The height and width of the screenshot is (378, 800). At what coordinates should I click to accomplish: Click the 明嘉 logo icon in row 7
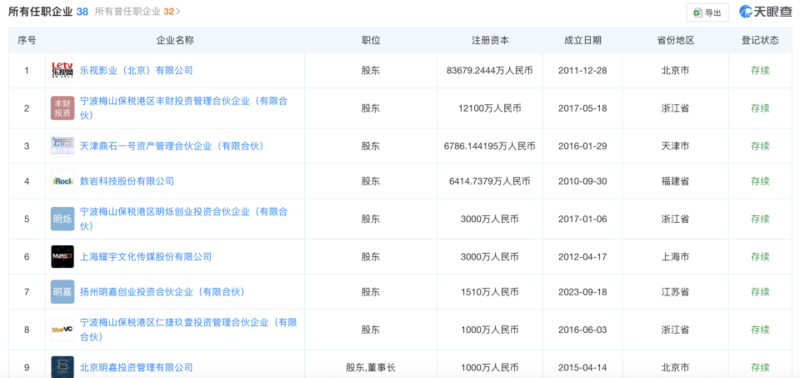pyautogui.click(x=62, y=292)
